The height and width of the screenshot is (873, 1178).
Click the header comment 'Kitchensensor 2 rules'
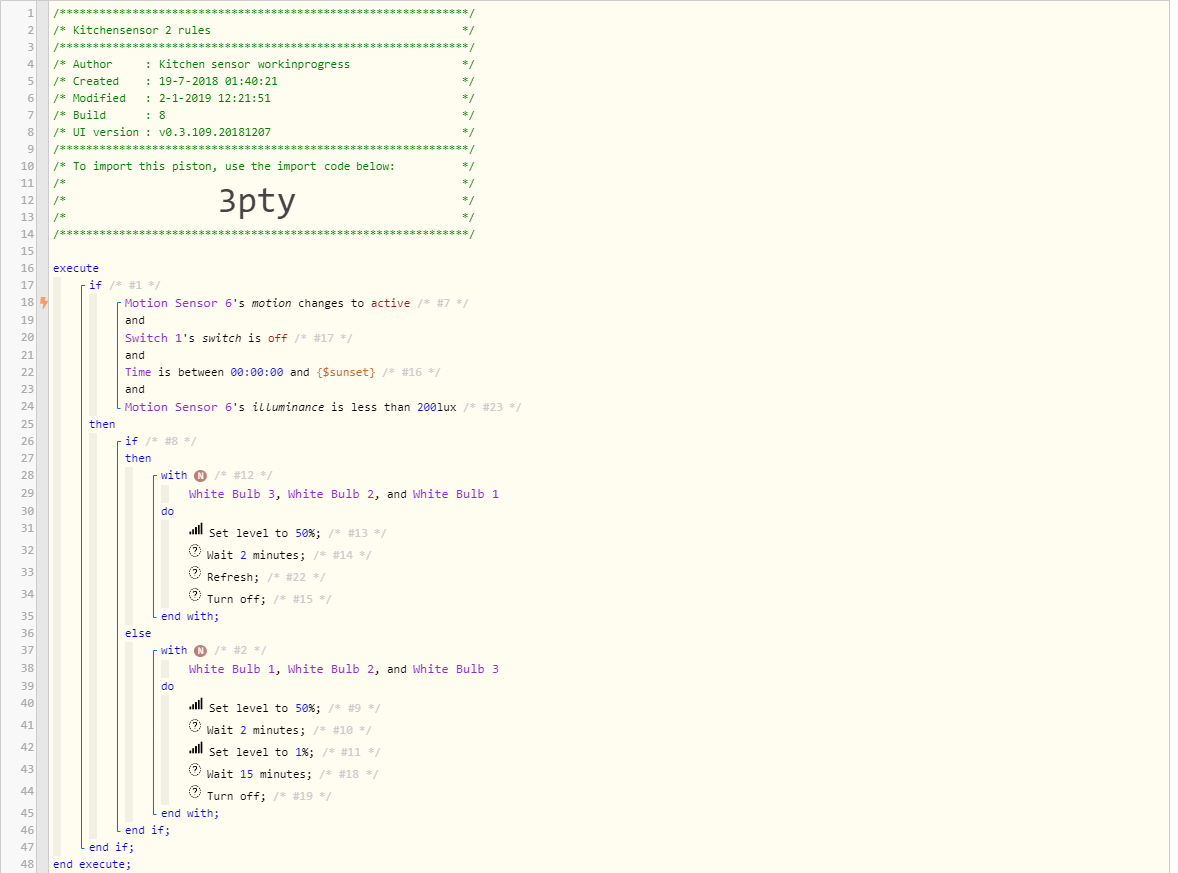(x=142, y=30)
